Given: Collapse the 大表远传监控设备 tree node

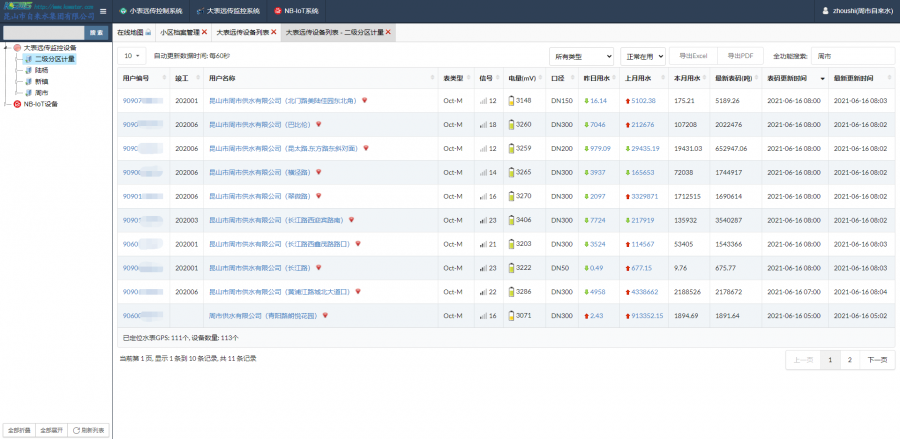Looking at the screenshot, I should pos(8,48).
